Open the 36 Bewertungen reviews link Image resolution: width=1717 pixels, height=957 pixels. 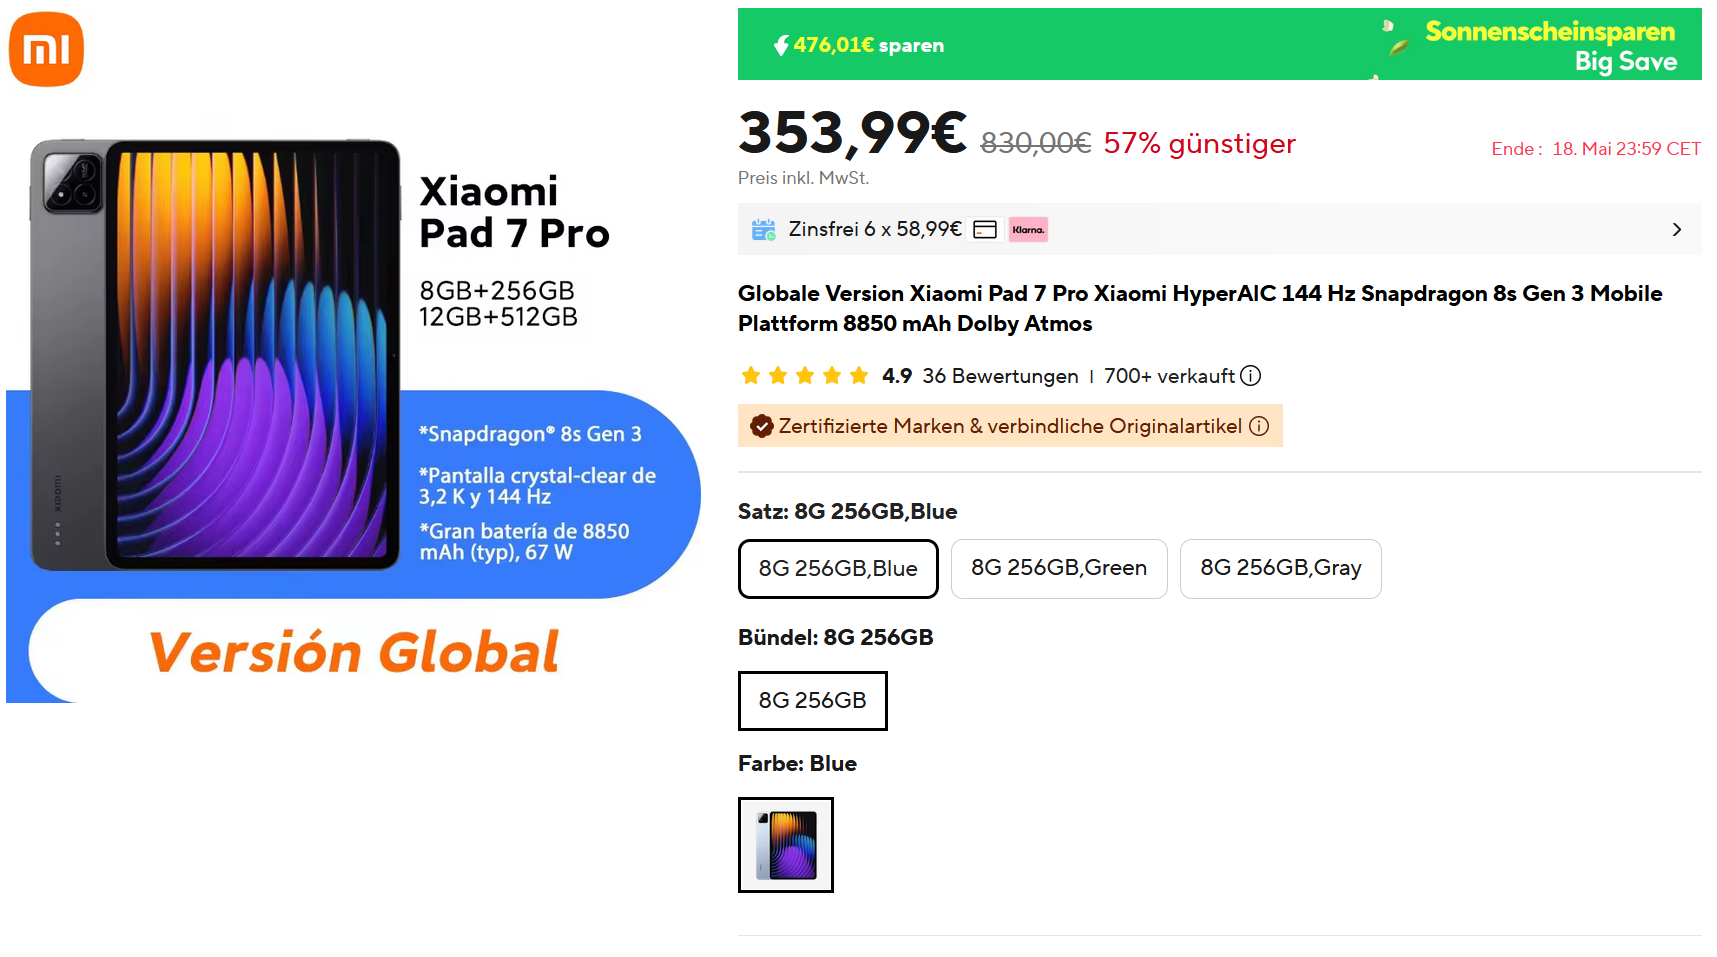[1000, 376]
